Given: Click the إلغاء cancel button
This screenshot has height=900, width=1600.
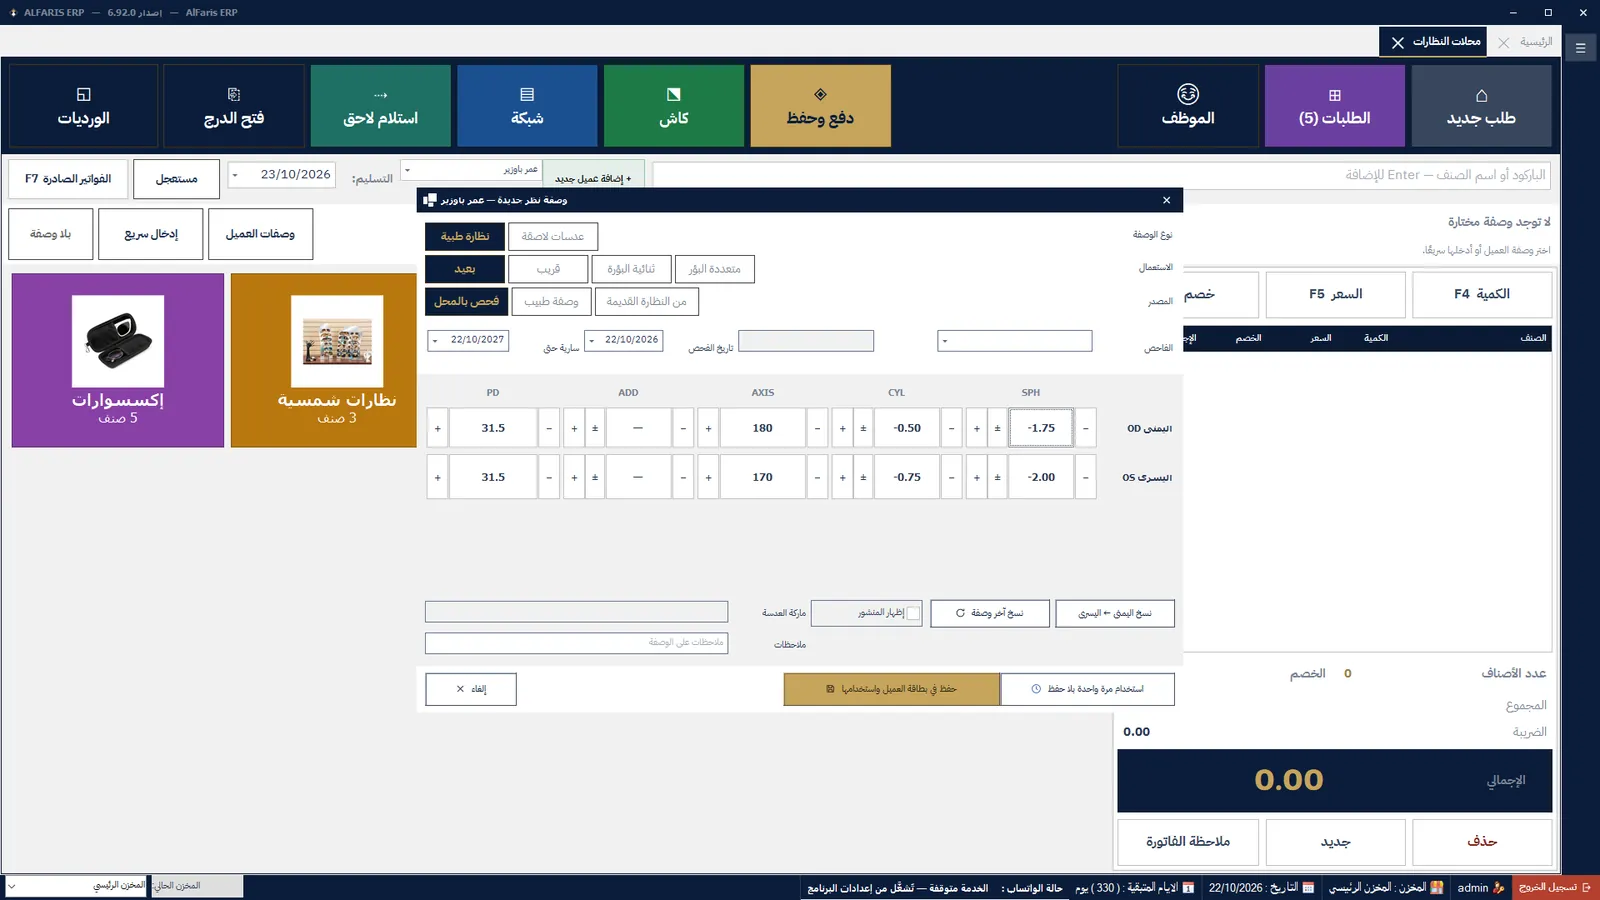Looking at the screenshot, I should point(471,689).
